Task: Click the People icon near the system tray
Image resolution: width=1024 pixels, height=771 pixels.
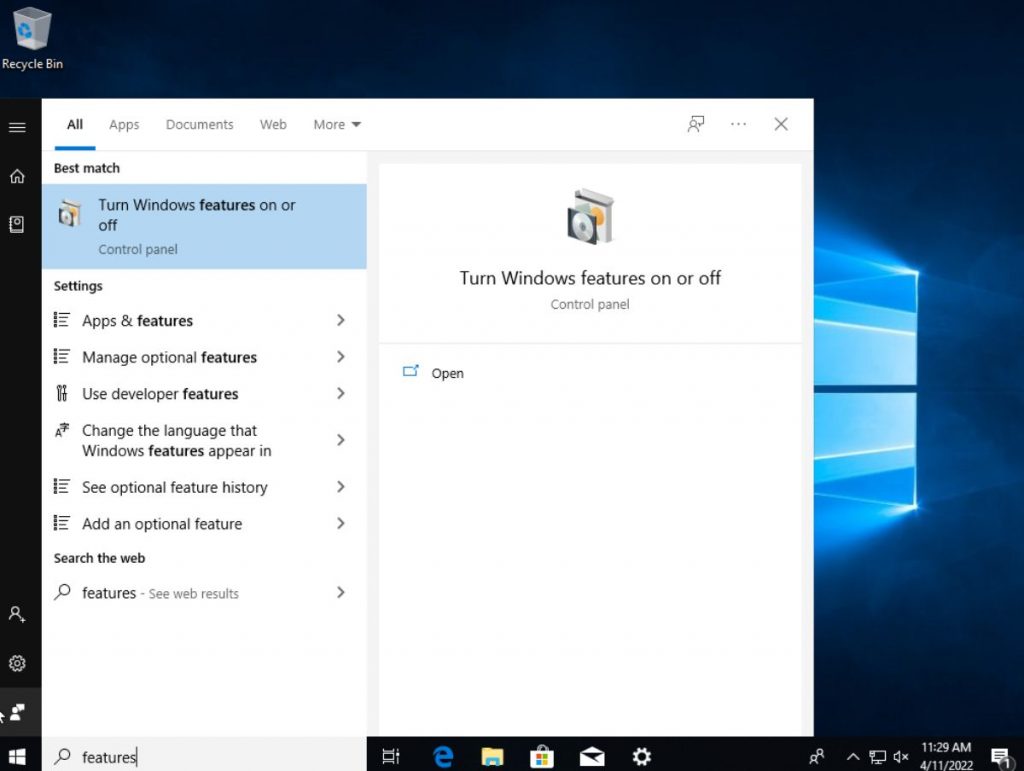Action: point(816,756)
